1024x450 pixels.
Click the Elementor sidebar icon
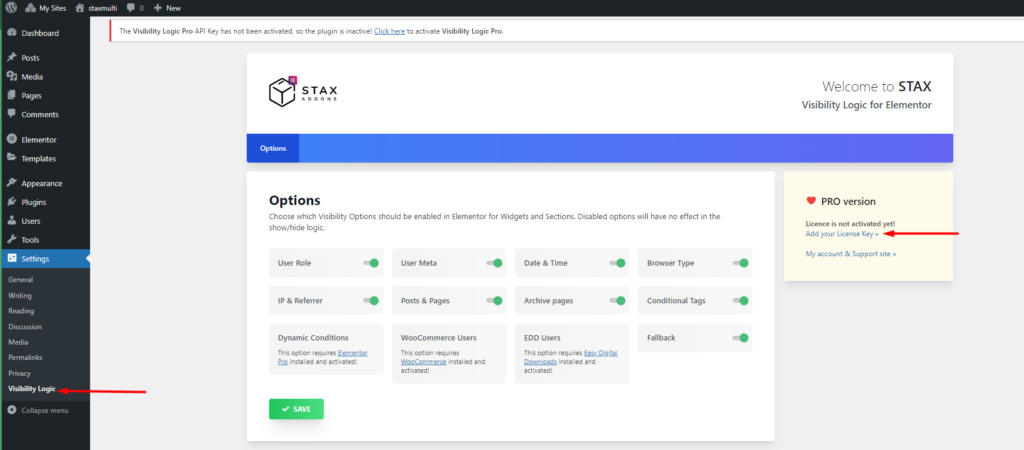pos(11,139)
